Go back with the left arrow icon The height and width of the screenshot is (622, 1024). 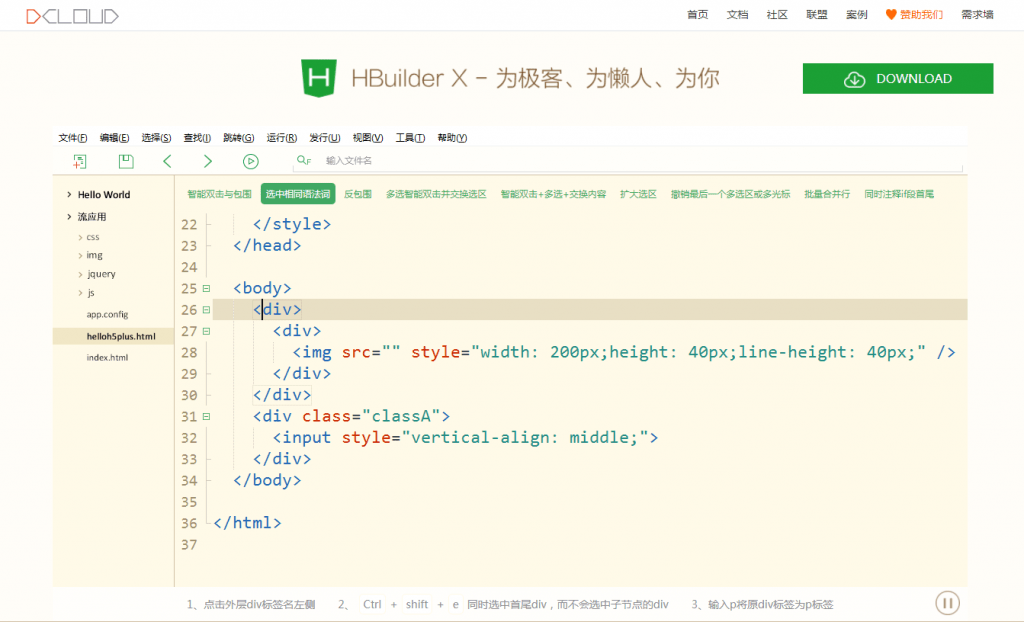coord(167,161)
